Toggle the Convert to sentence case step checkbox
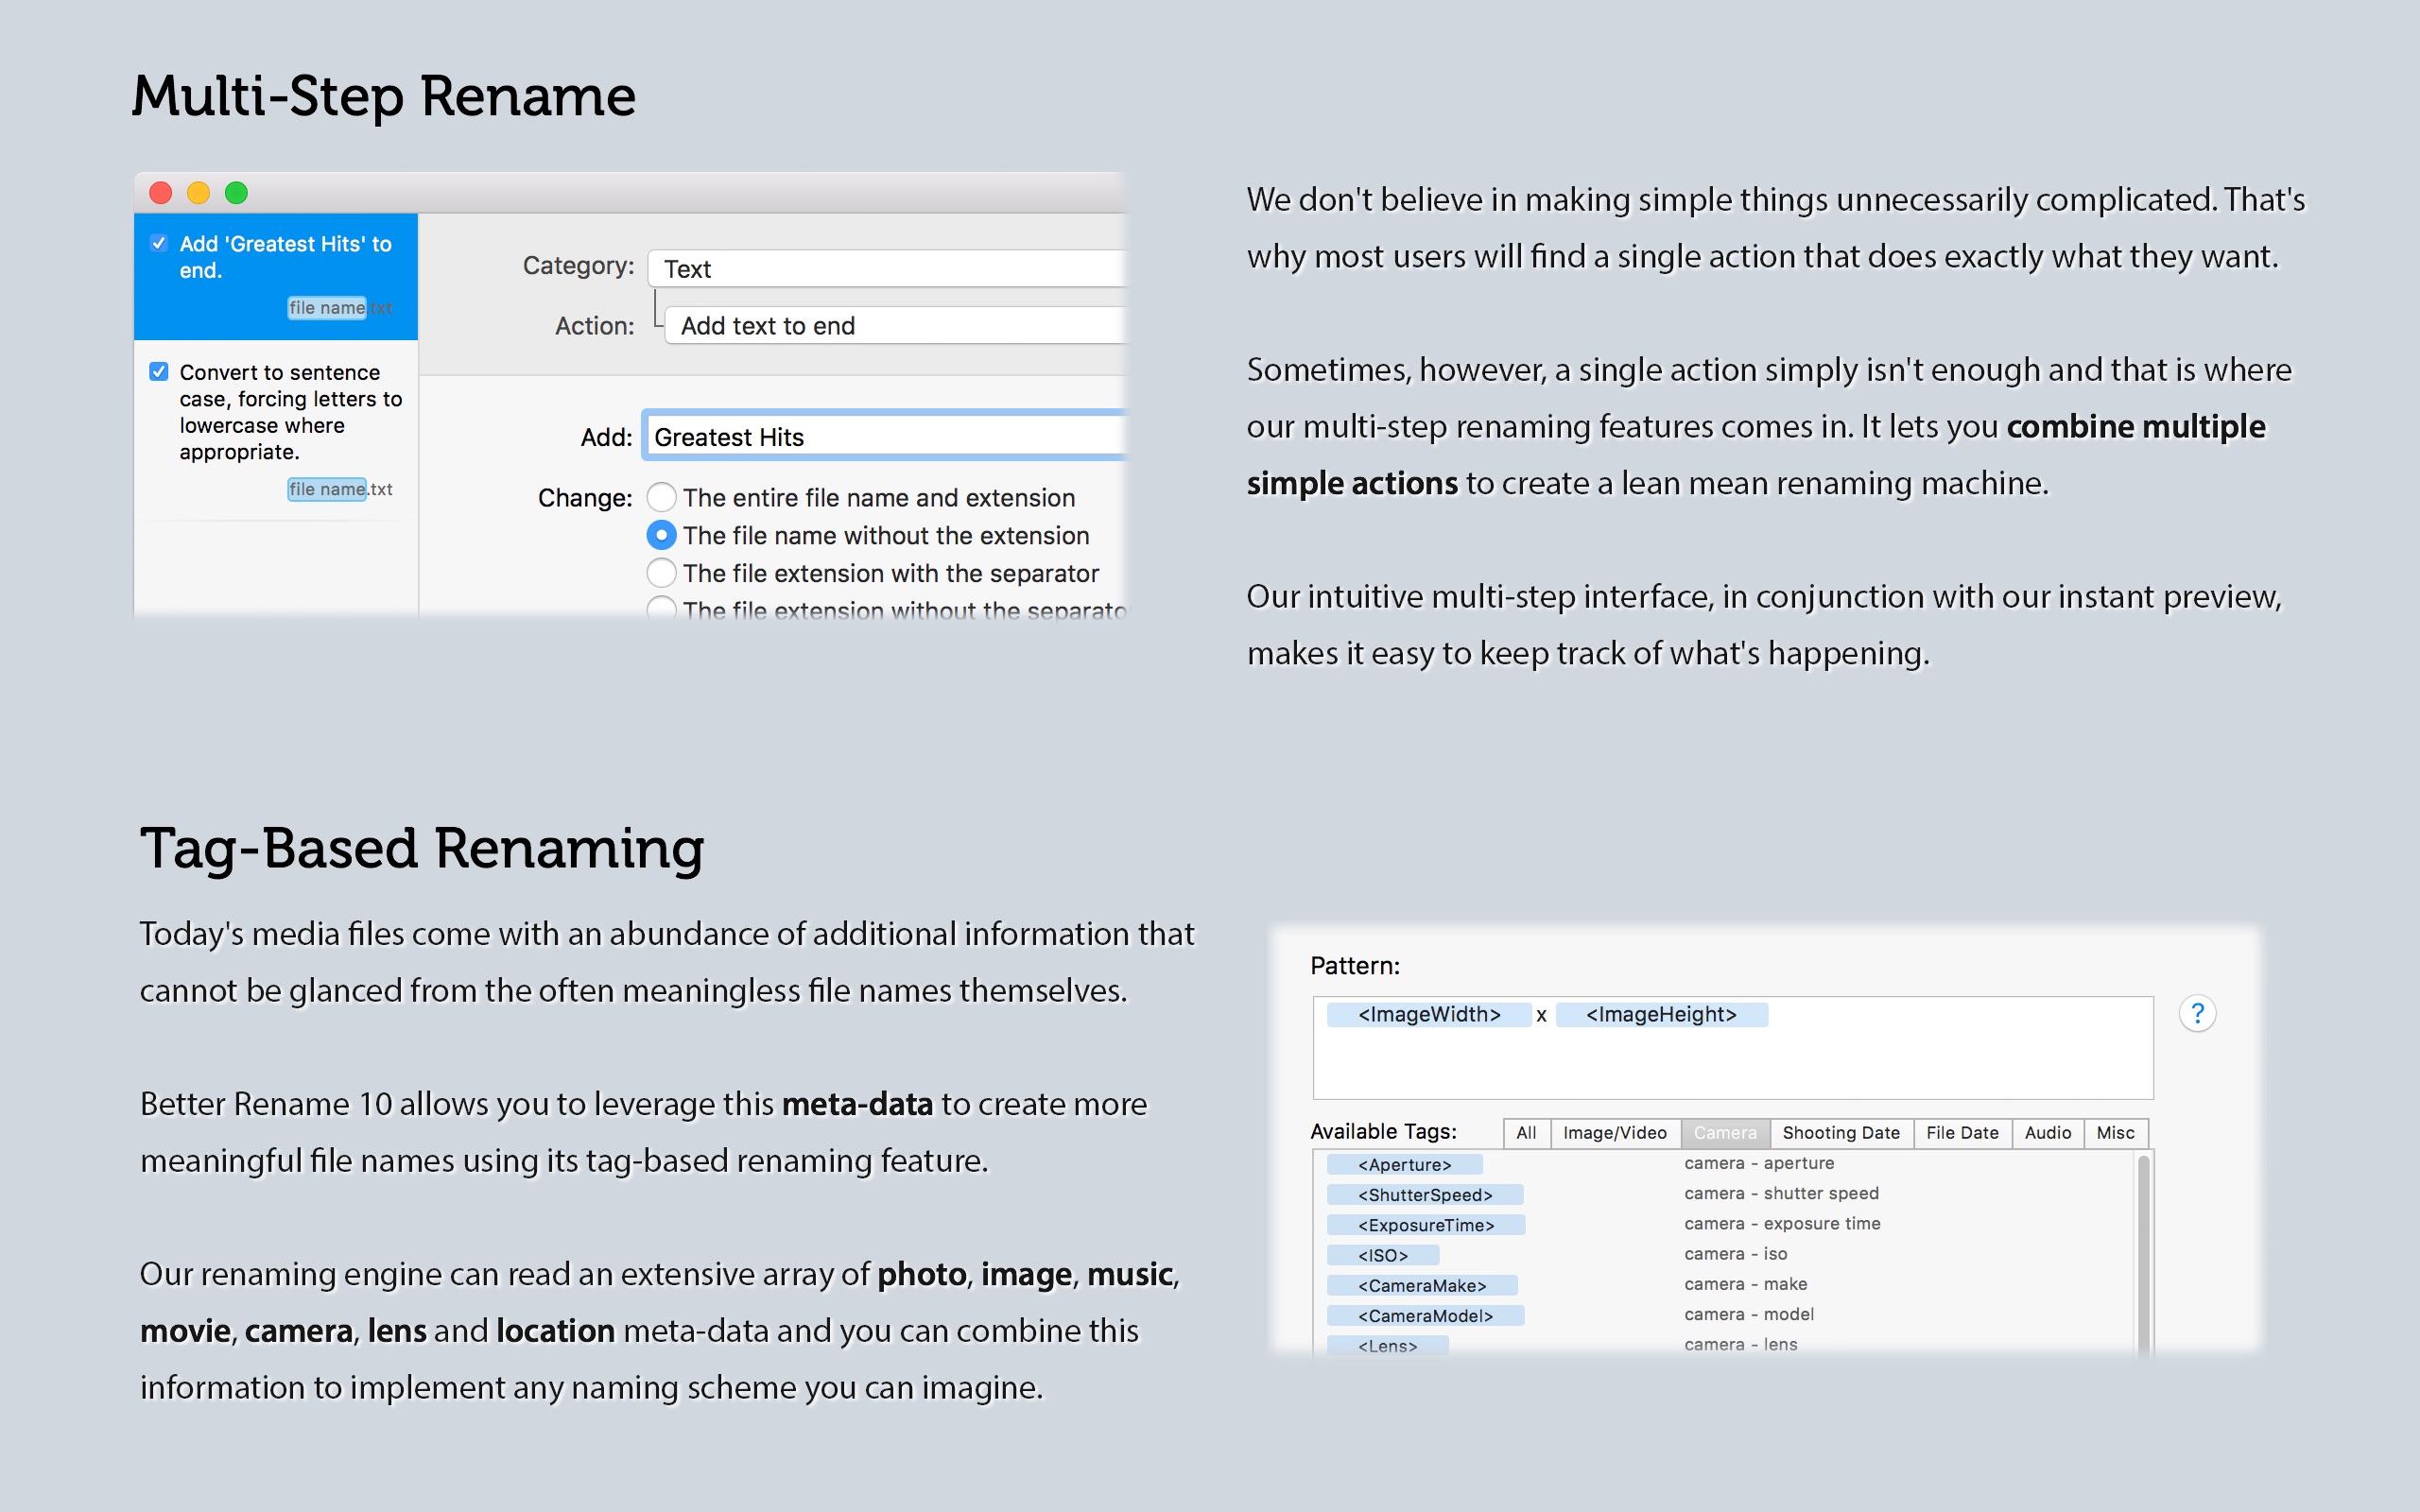Image resolution: width=2420 pixels, height=1512 pixels. point(159,372)
